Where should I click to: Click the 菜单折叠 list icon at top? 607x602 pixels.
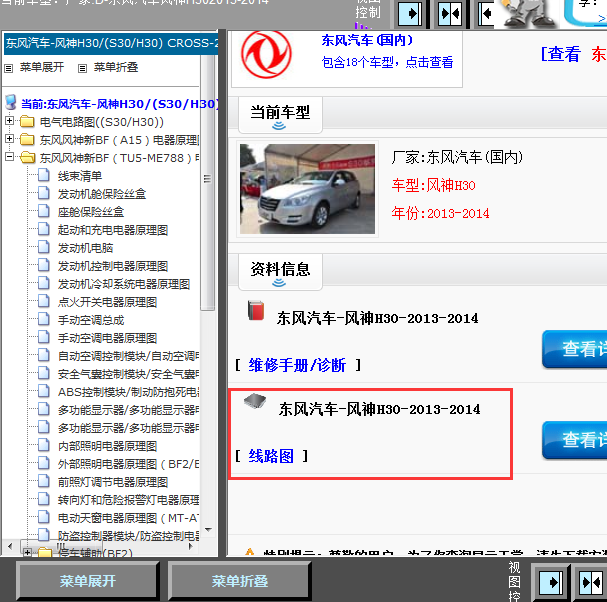(82, 69)
